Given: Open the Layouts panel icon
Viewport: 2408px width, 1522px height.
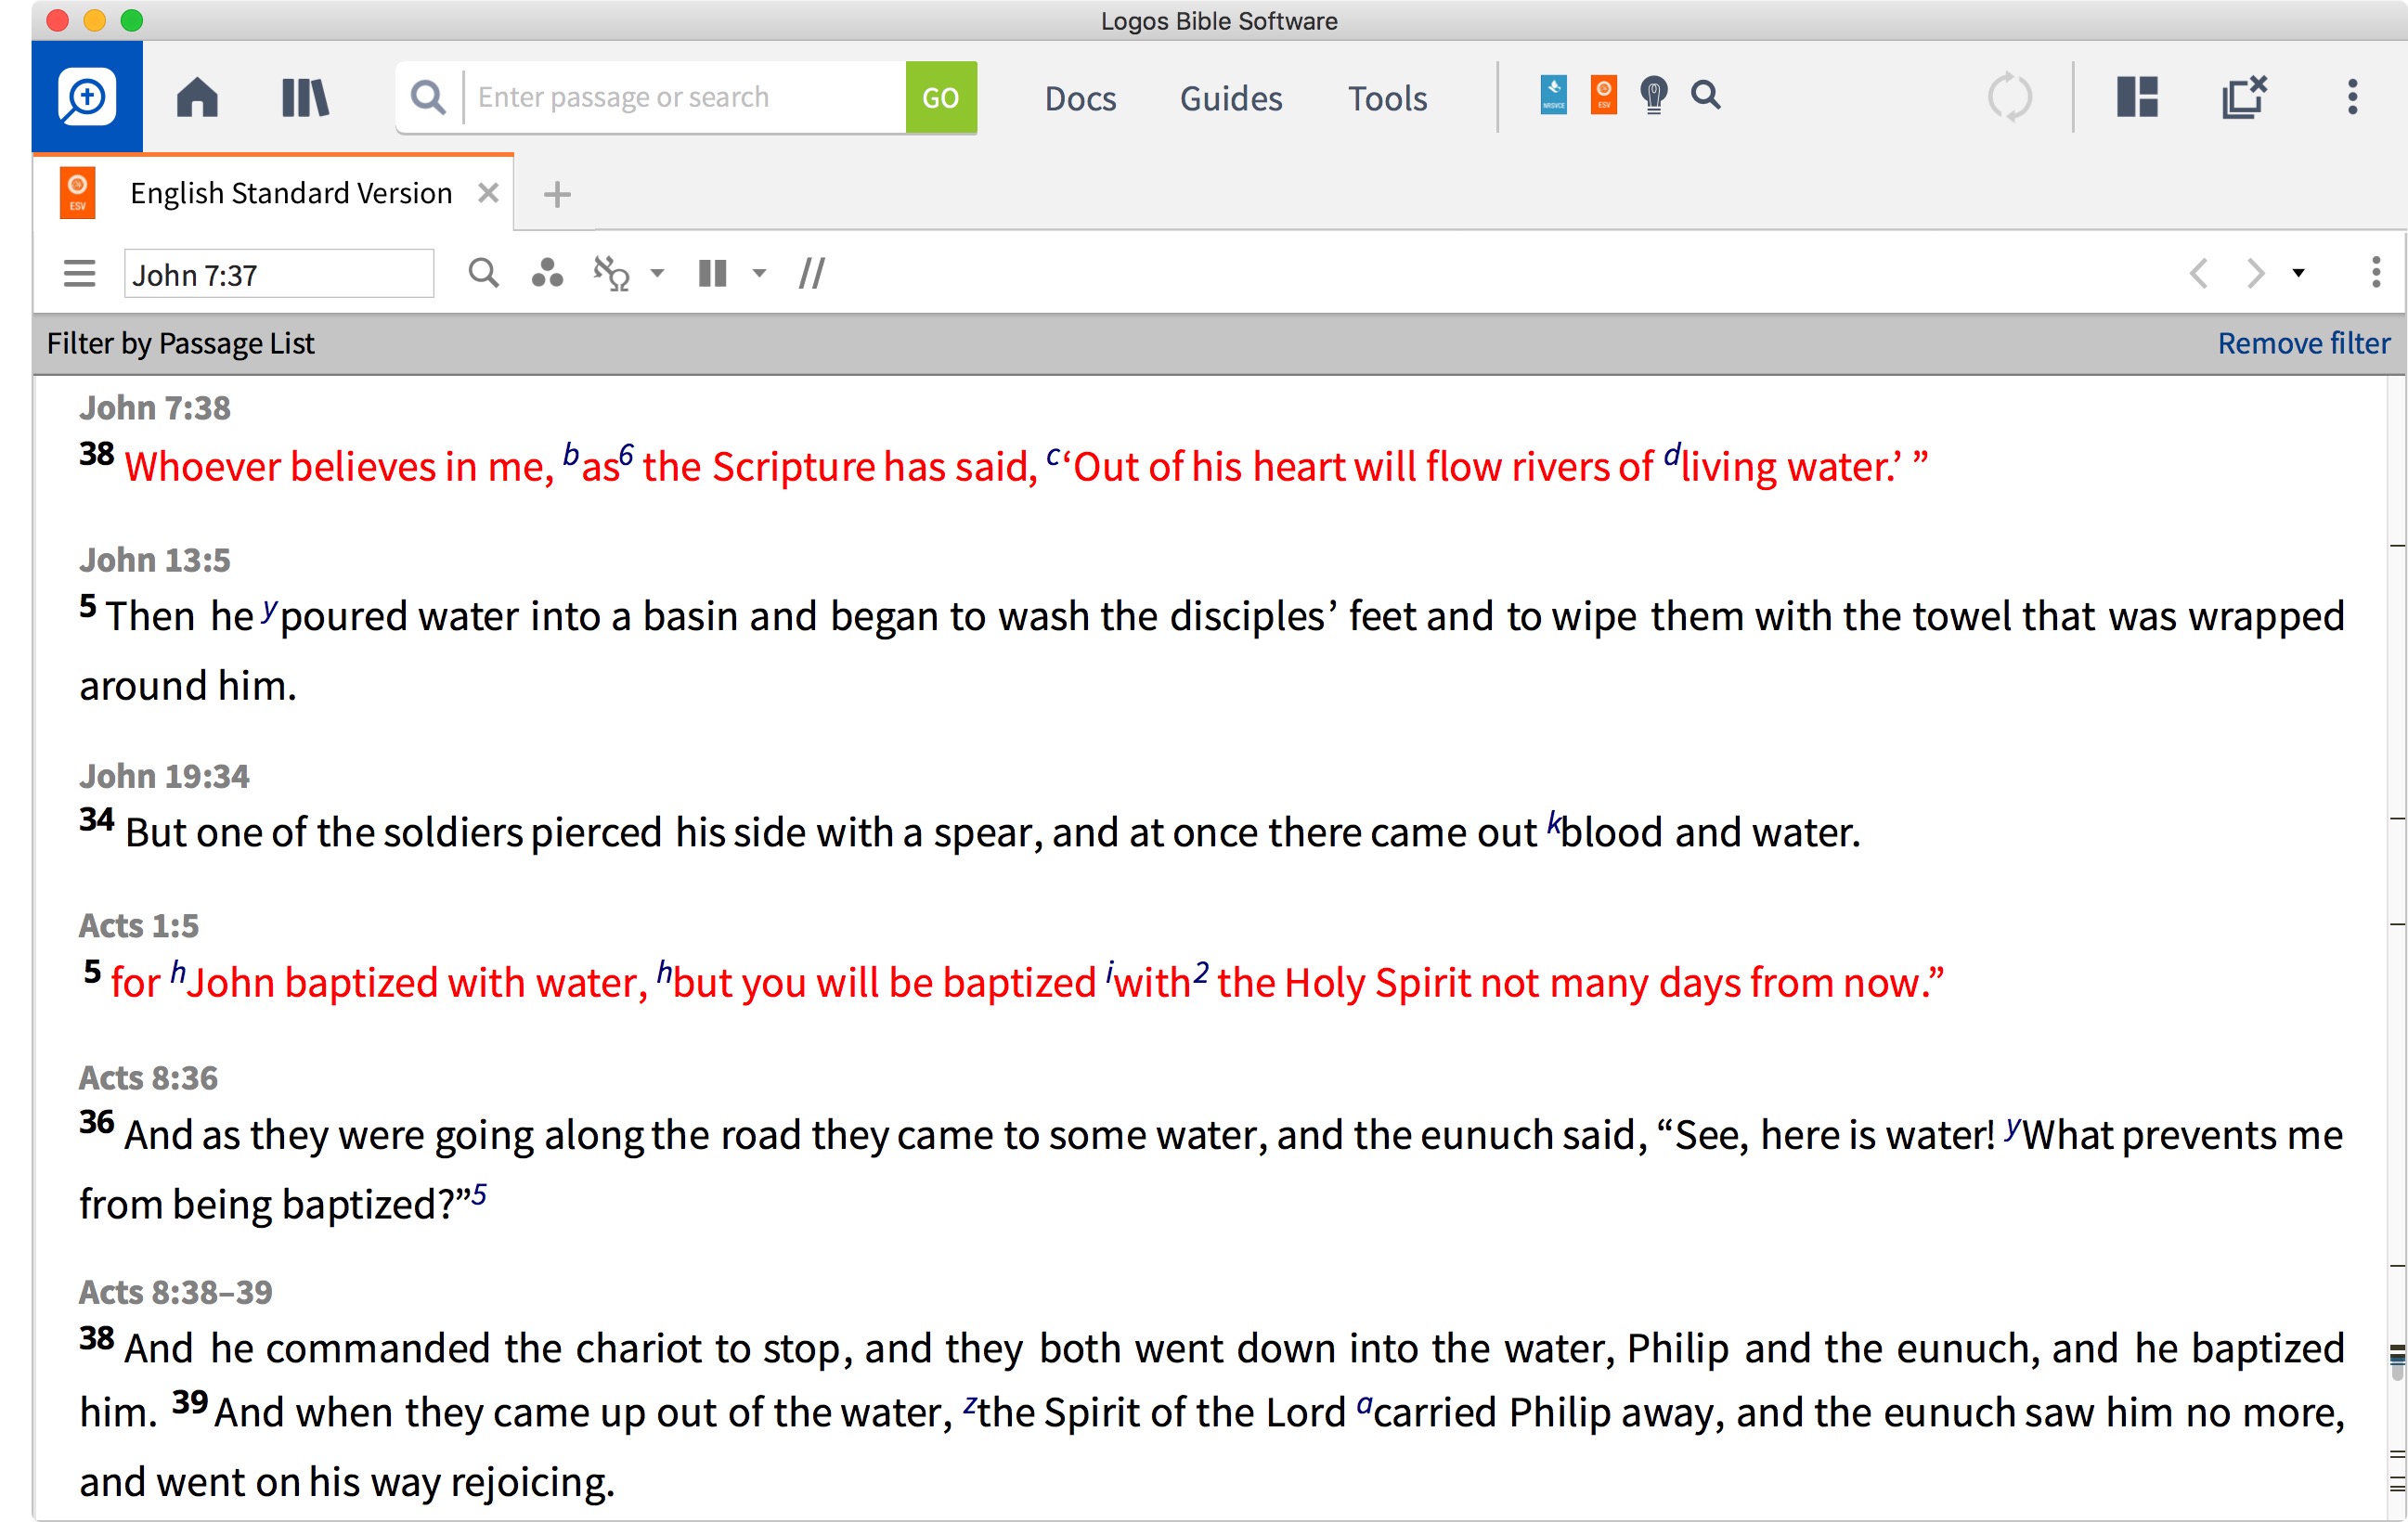Looking at the screenshot, I should click(x=2137, y=97).
